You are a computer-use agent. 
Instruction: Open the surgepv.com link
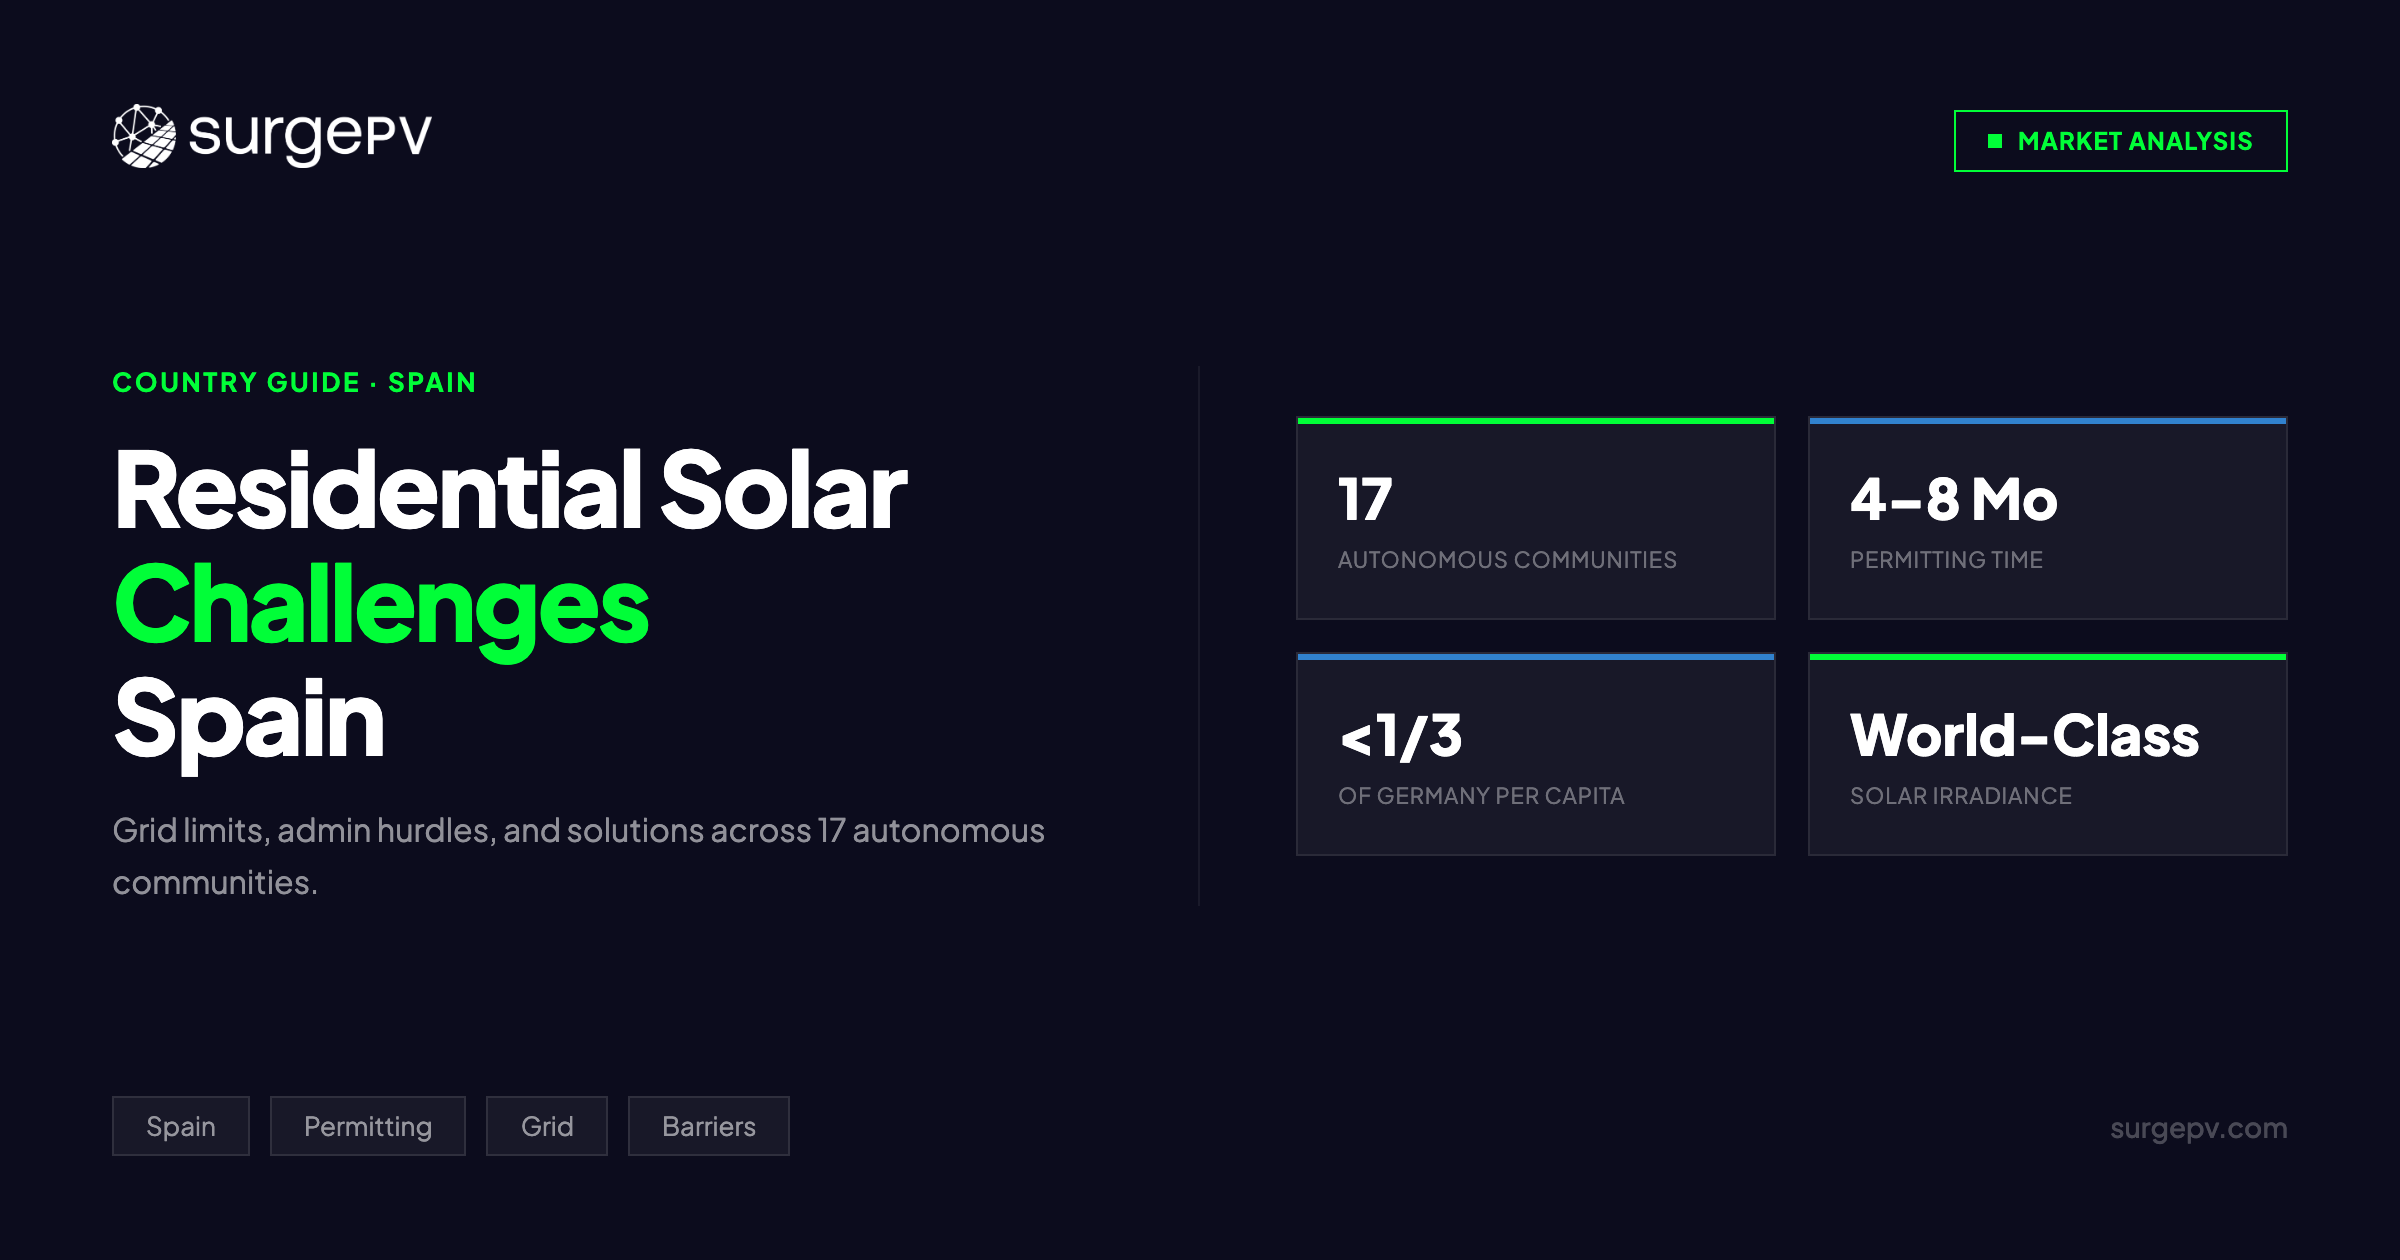2197,1129
